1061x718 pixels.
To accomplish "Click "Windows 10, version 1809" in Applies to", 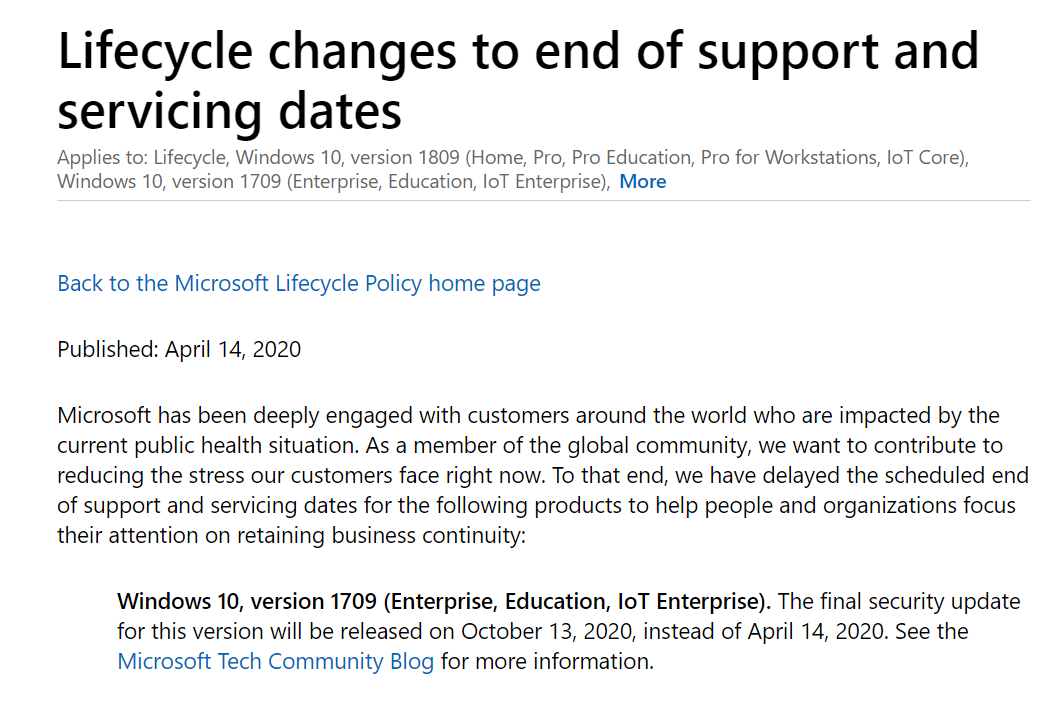I will click(x=346, y=157).
